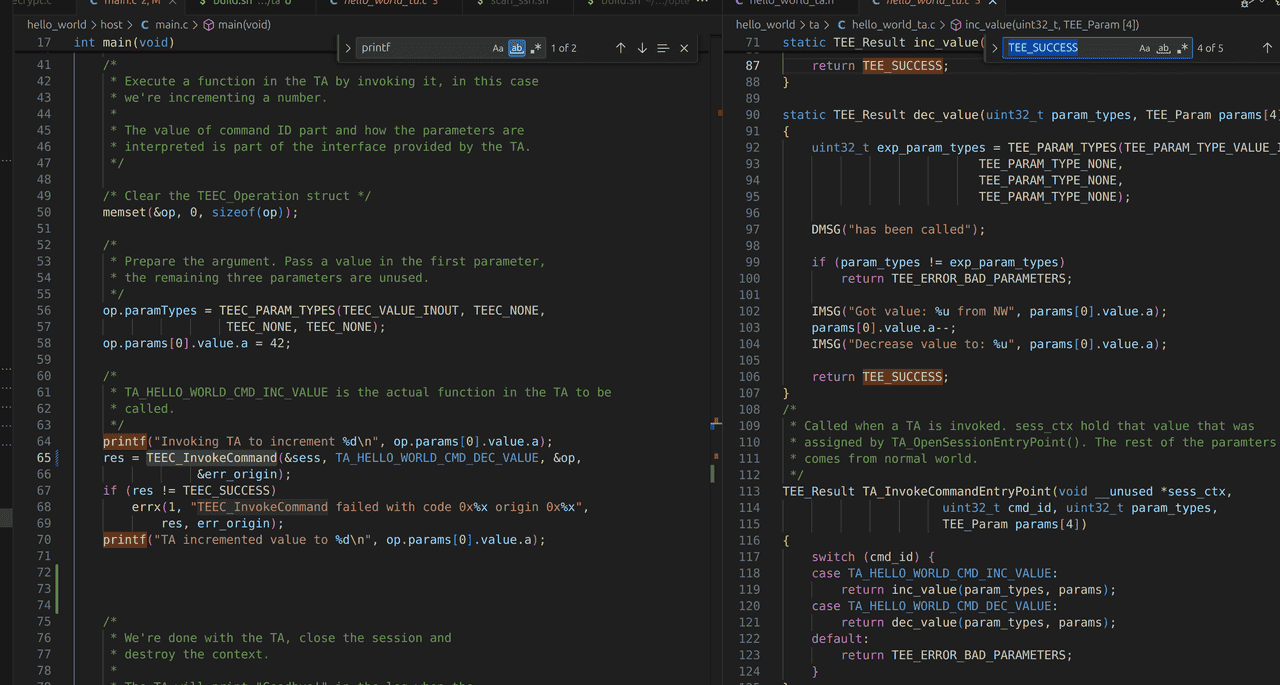Expand replace field in TEE_SUCCESS find widget

click(x=994, y=48)
